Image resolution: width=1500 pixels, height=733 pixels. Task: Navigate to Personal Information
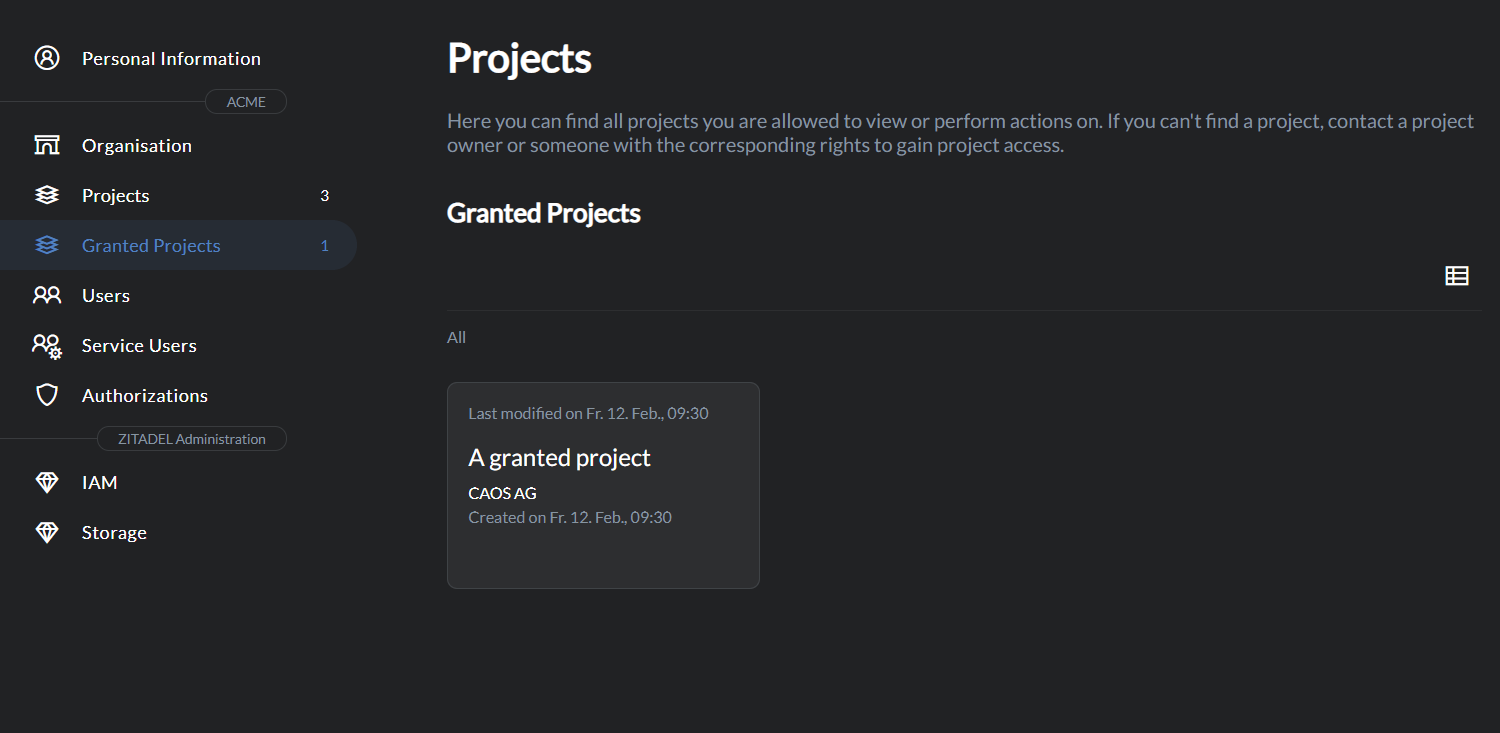pyautogui.click(x=171, y=58)
